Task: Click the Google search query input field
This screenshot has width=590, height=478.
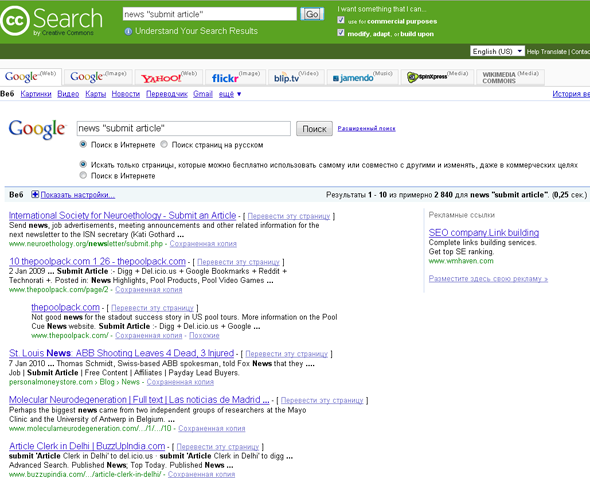Action: (x=184, y=128)
